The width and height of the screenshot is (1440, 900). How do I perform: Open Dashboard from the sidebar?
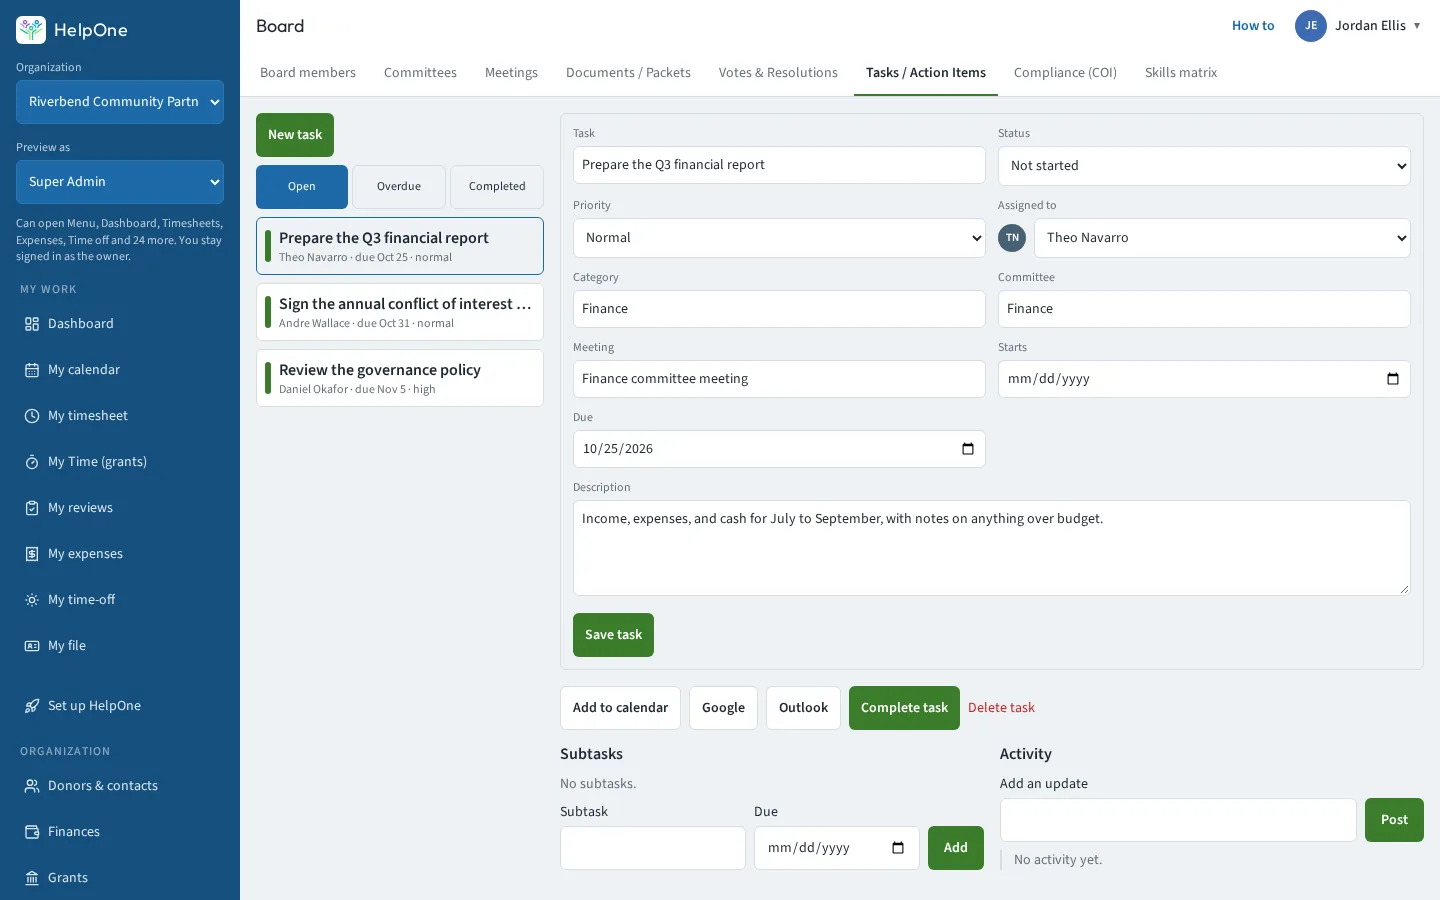(120, 324)
